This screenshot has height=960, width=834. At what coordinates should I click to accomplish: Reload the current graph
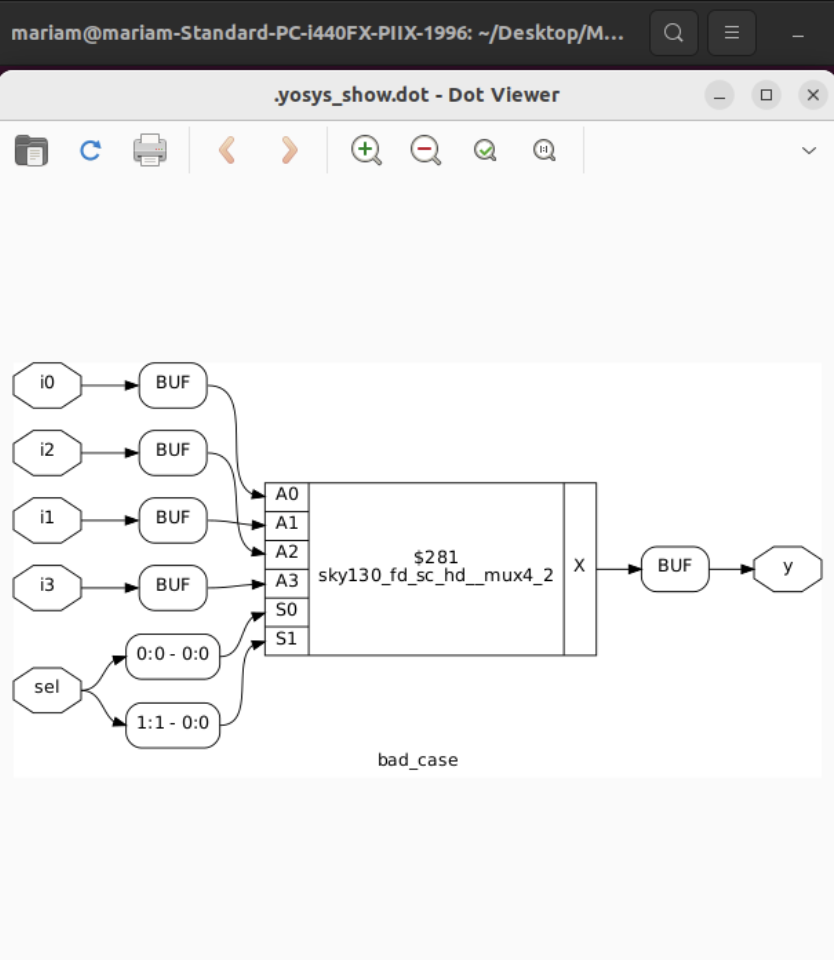point(89,150)
